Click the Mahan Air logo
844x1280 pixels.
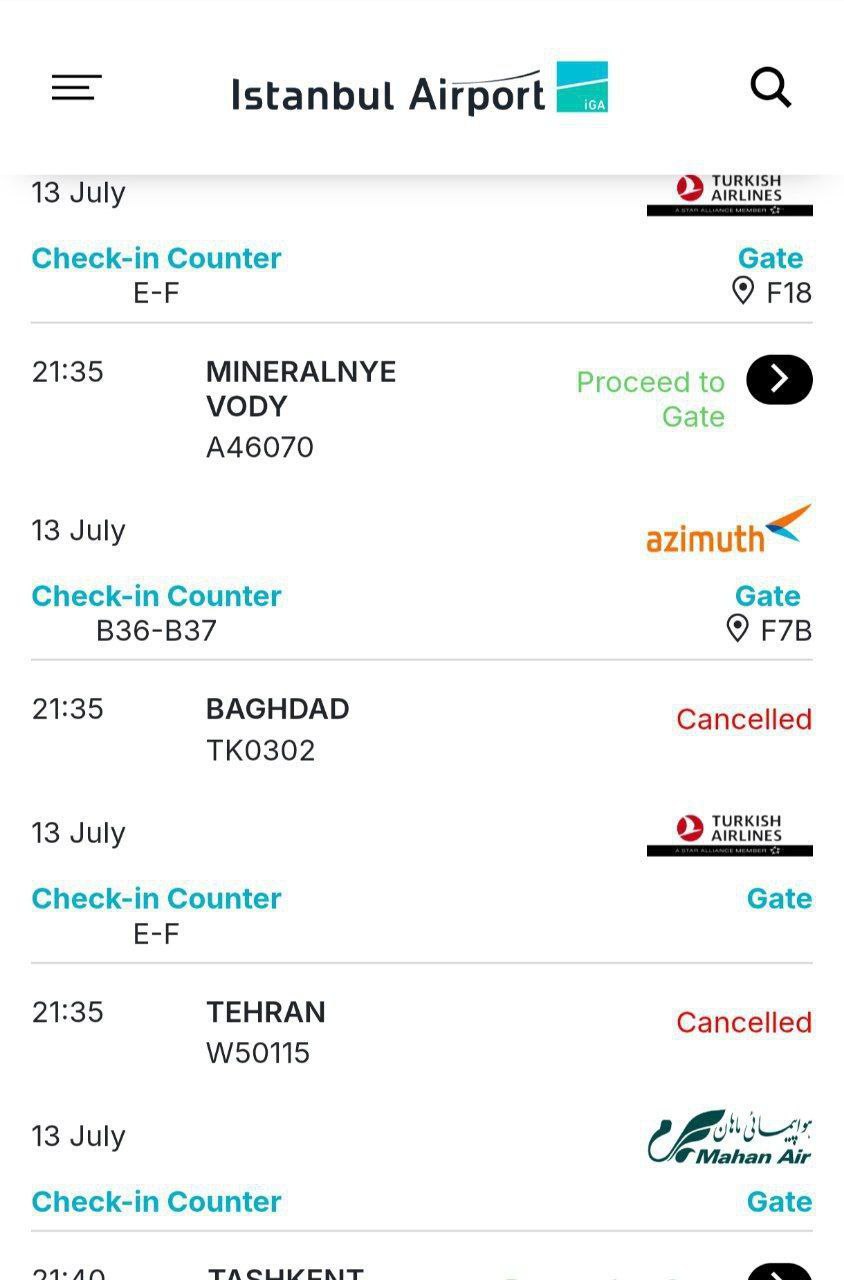pyautogui.click(x=729, y=1137)
